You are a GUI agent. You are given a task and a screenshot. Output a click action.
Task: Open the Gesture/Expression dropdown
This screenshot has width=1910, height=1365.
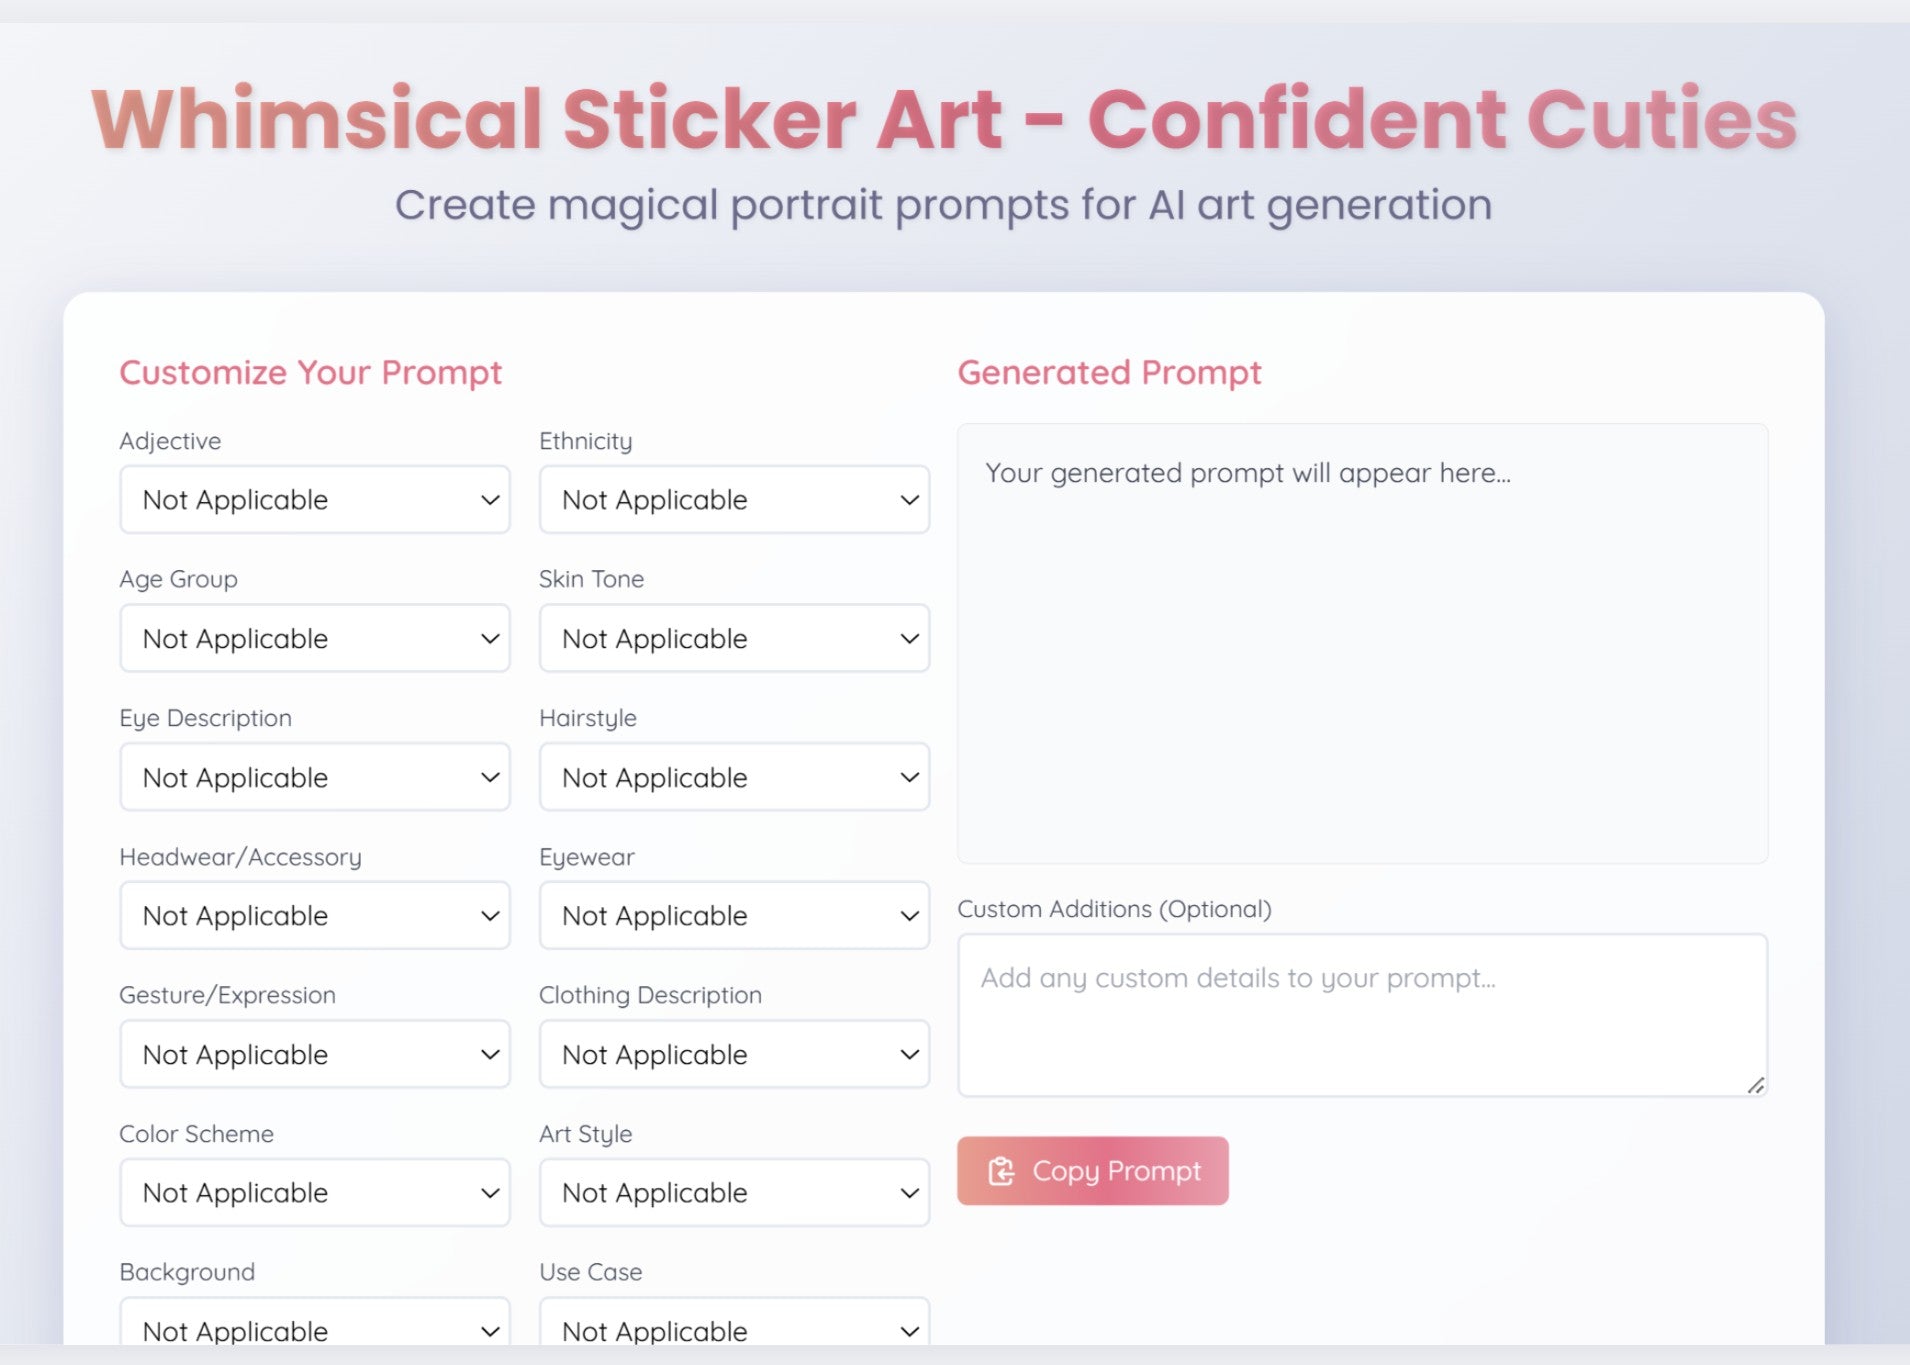(315, 1055)
